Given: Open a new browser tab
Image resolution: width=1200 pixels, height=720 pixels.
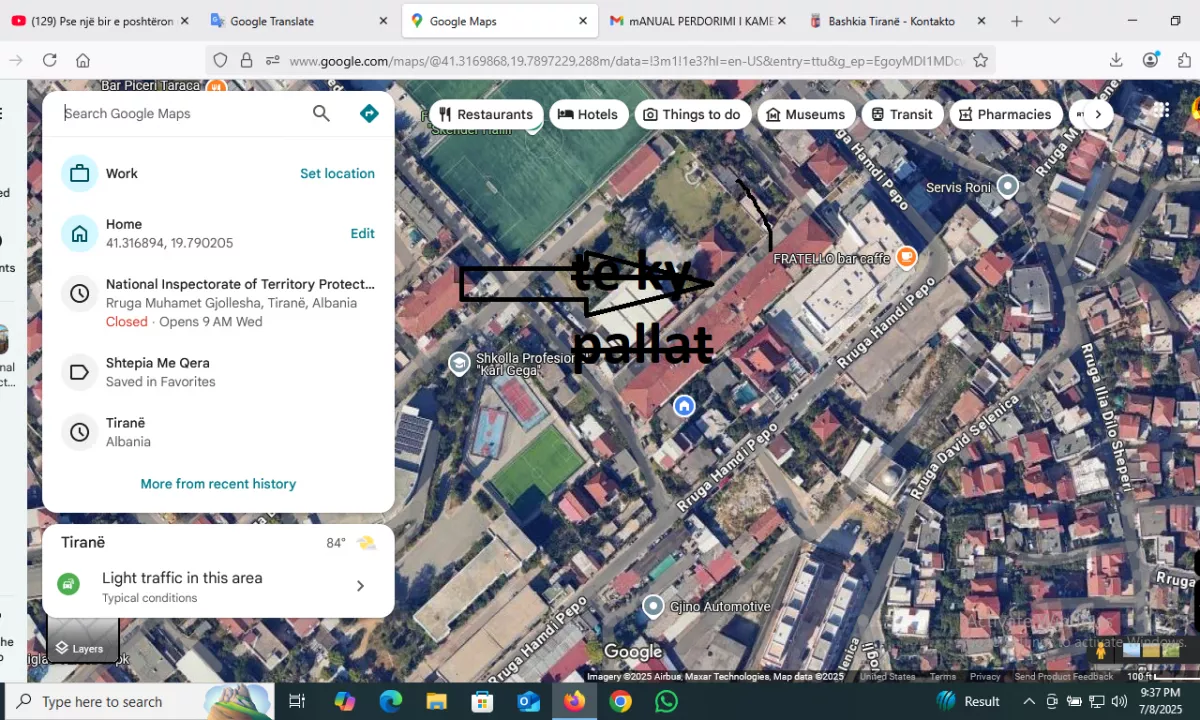Looking at the screenshot, I should 1017,21.
